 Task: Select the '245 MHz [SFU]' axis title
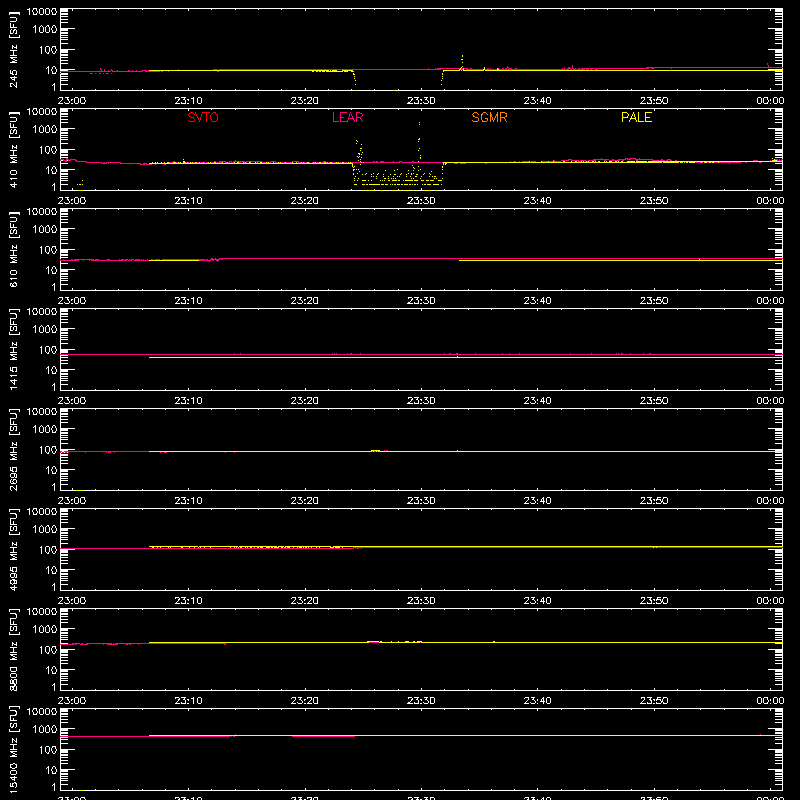pyautogui.click(x=13, y=49)
